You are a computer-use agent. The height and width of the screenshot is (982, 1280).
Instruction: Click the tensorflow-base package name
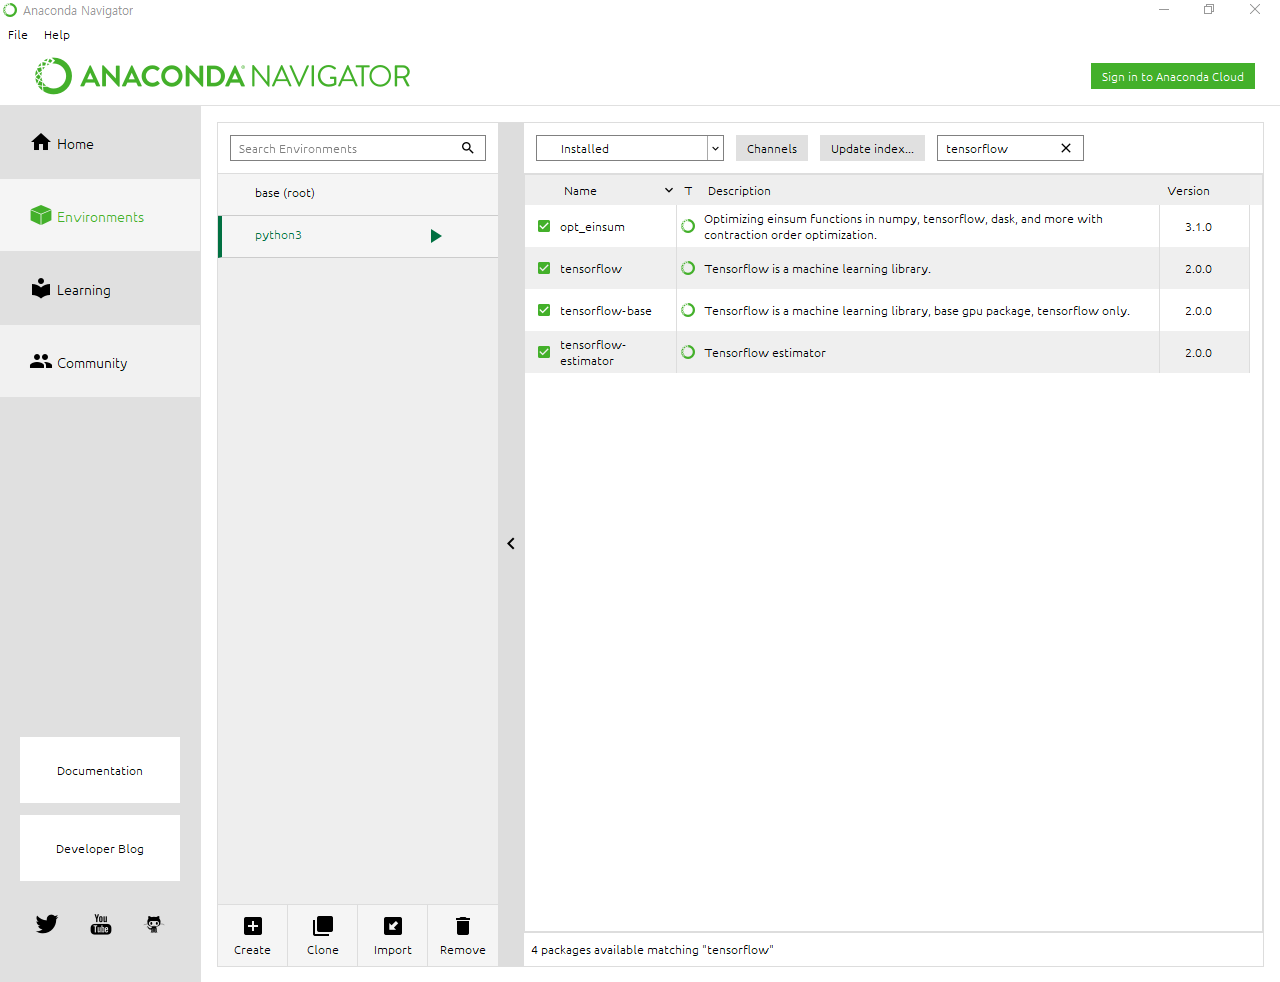[606, 311]
